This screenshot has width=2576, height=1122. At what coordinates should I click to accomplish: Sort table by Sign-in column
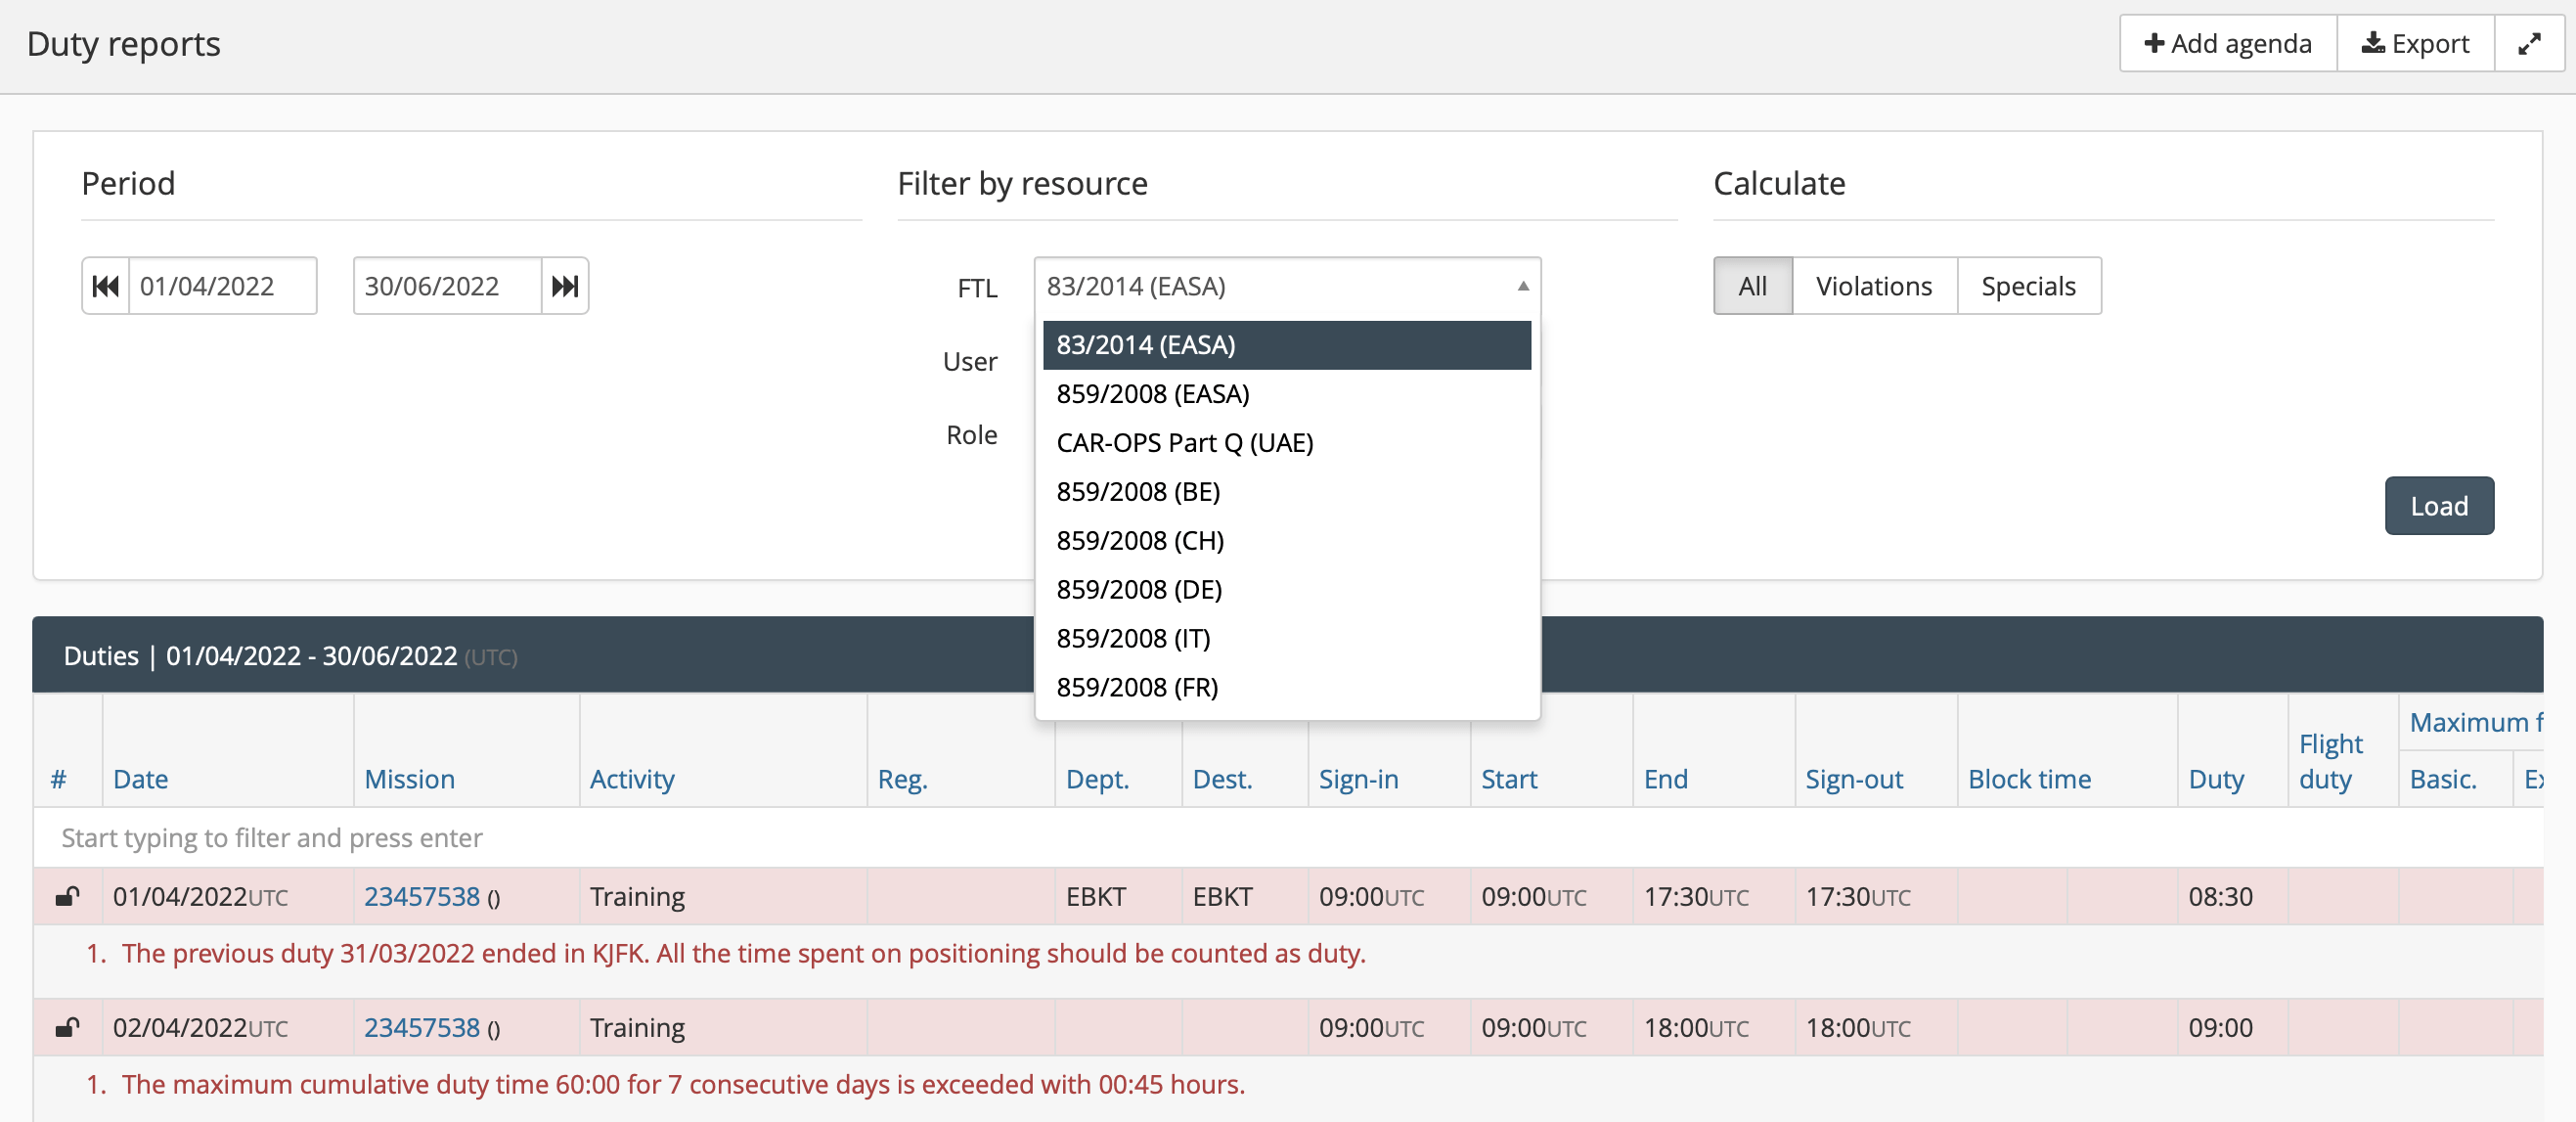[x=1358, y=779]
